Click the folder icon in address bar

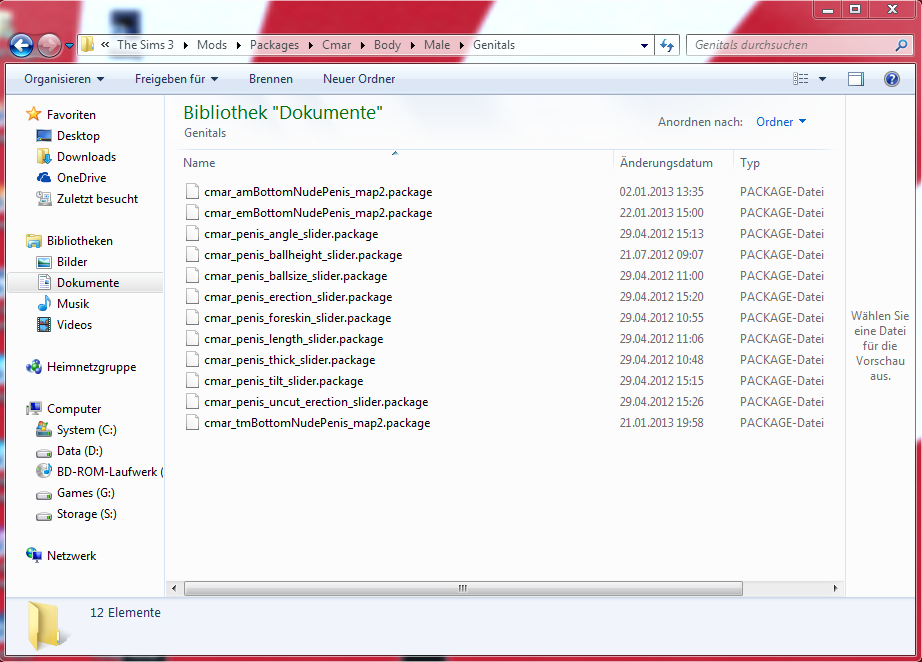coord(88,45)
